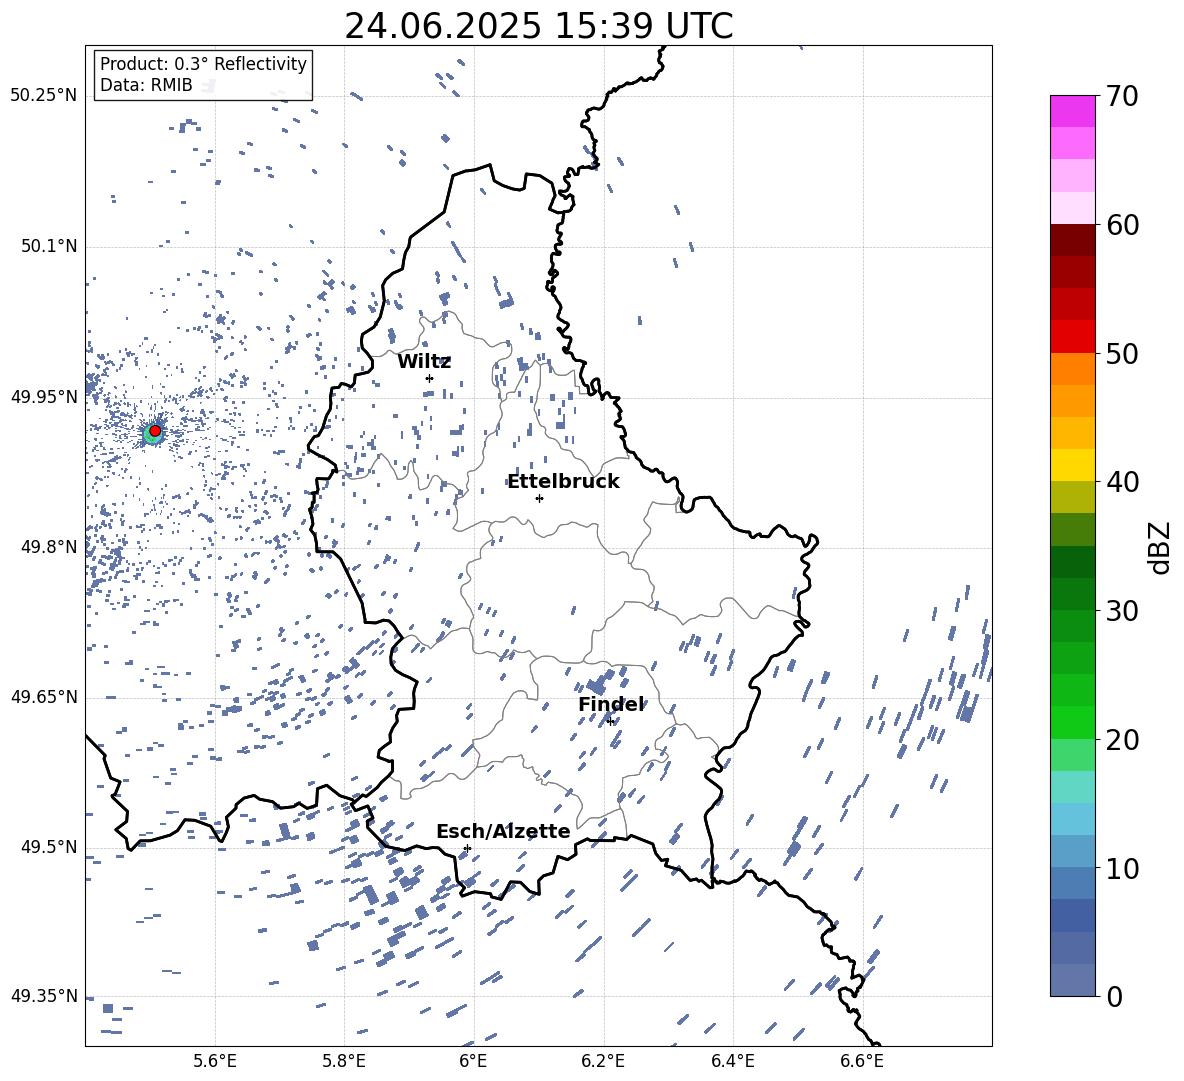Screen dimensions: 1184x1081
Task: Click colorbar tick label 20
Action: coord(1121,739)
